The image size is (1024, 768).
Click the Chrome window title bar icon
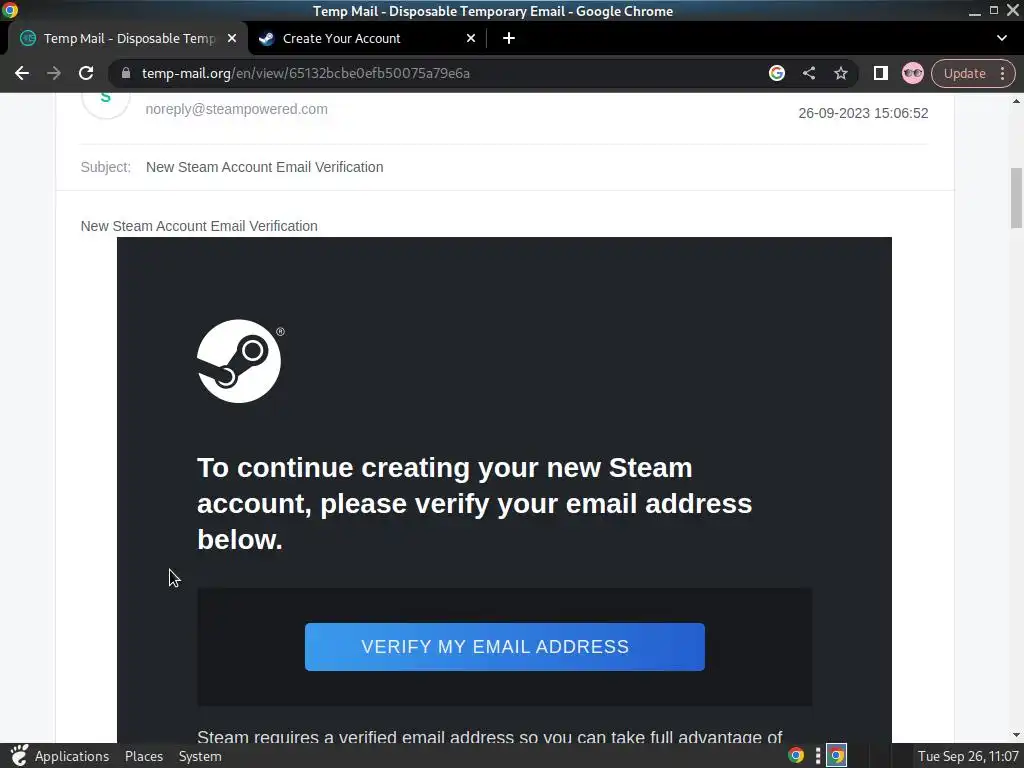point(10,10)
